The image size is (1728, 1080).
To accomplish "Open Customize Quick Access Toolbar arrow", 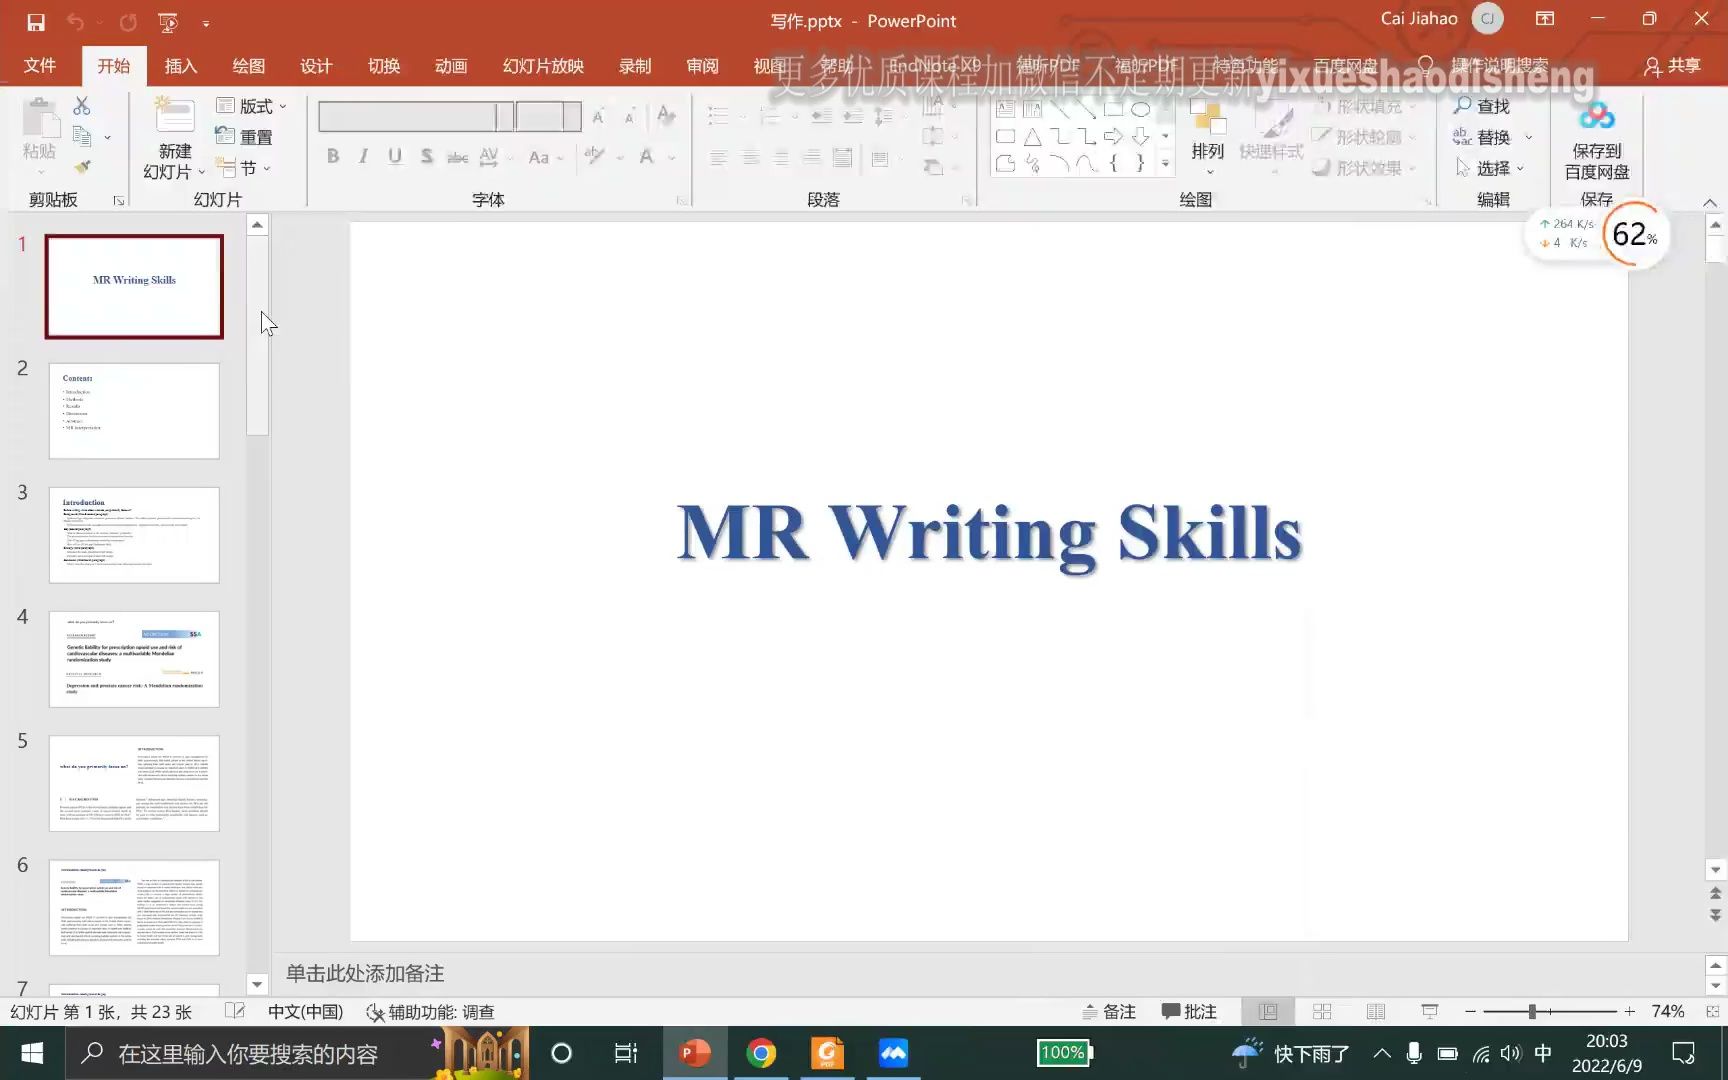I will [206, 22].
